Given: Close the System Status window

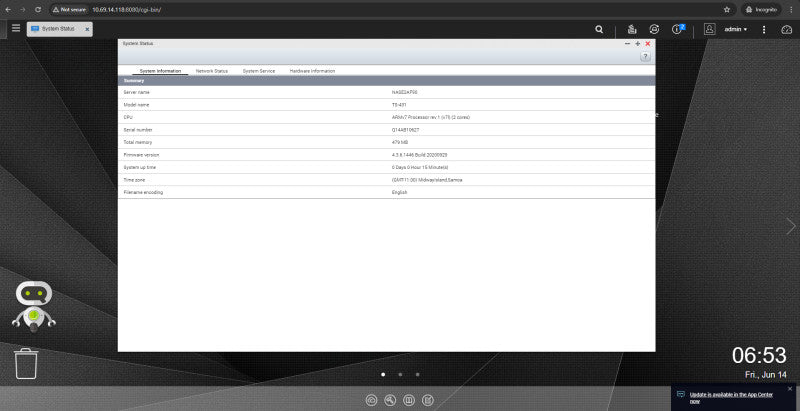Looking at the screenshot, I should click(648, 44).
